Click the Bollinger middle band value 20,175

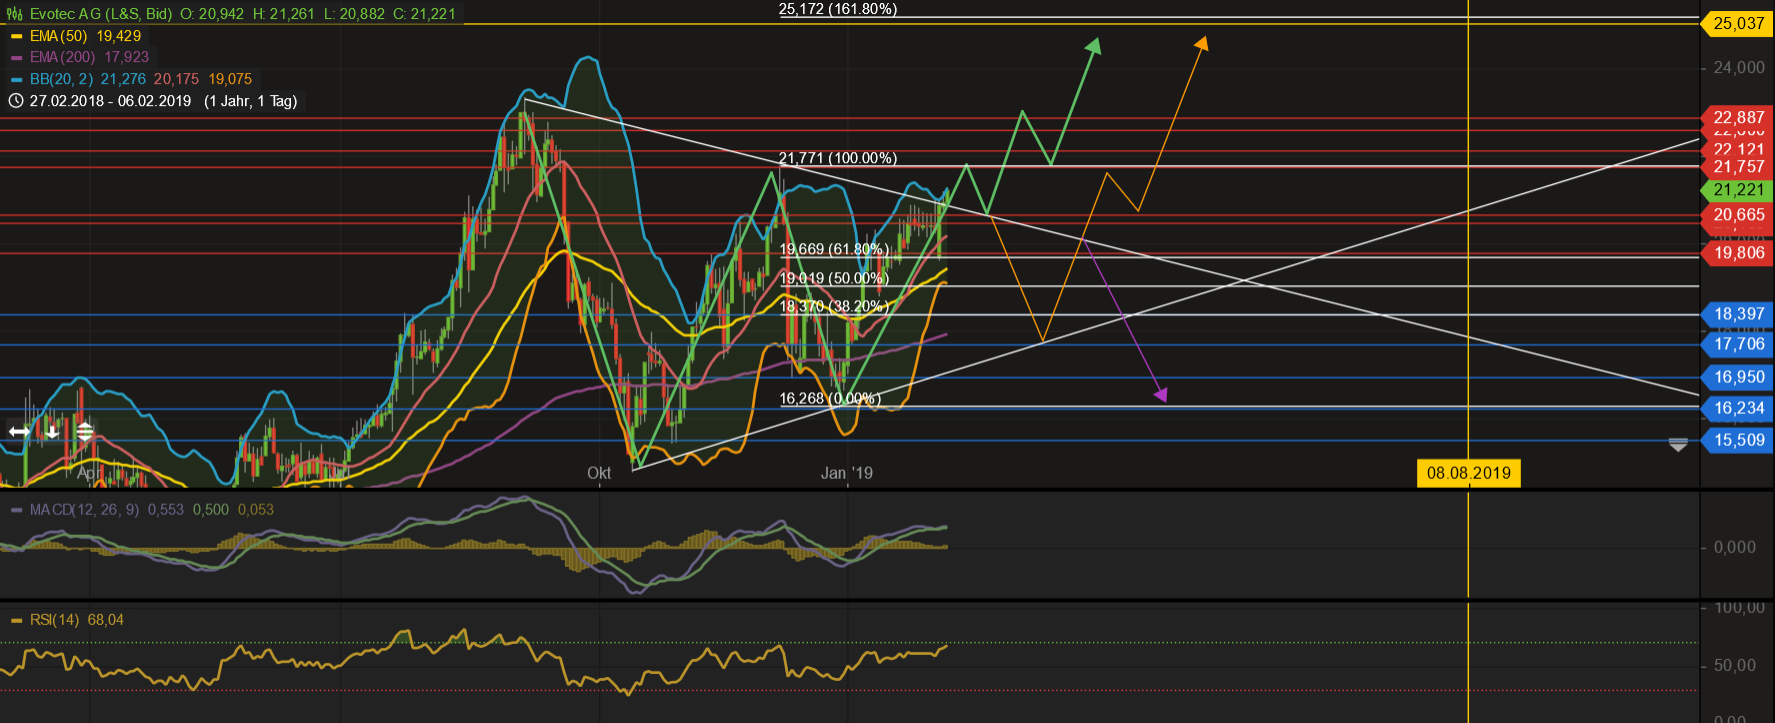pyautogui.click(x=176, y=79)
